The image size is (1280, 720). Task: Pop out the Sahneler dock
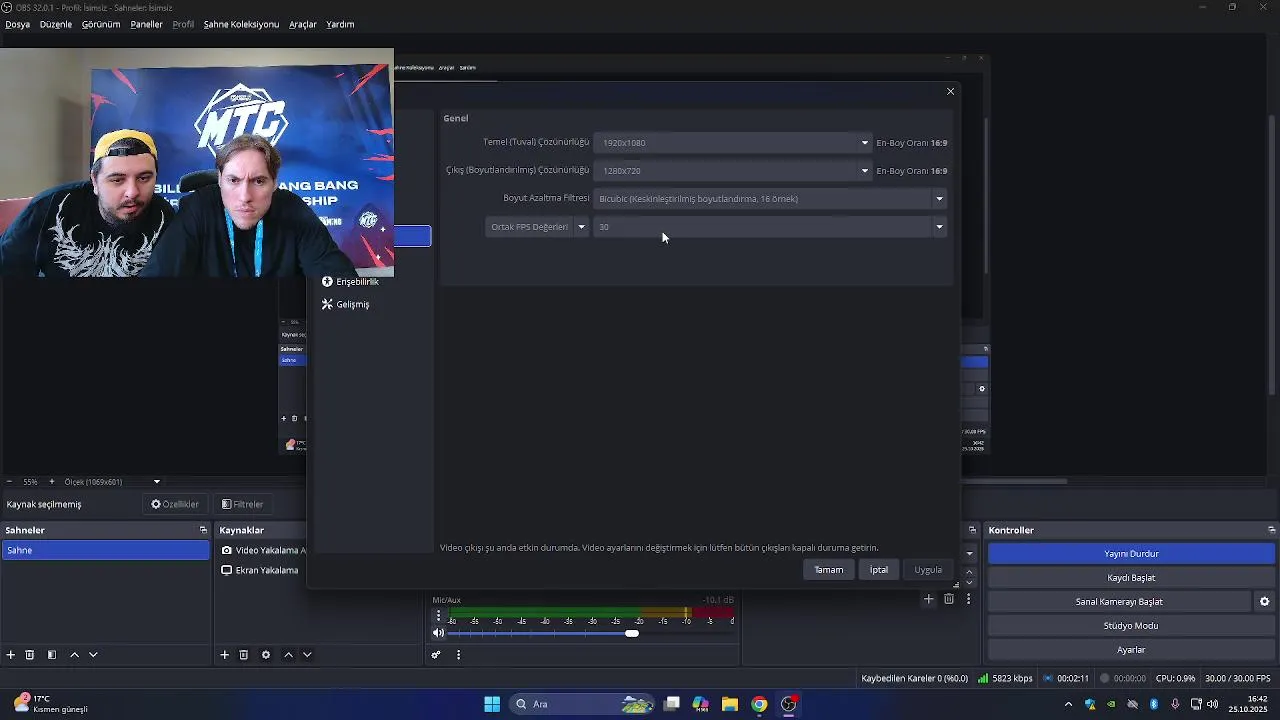tap(203, 530)
